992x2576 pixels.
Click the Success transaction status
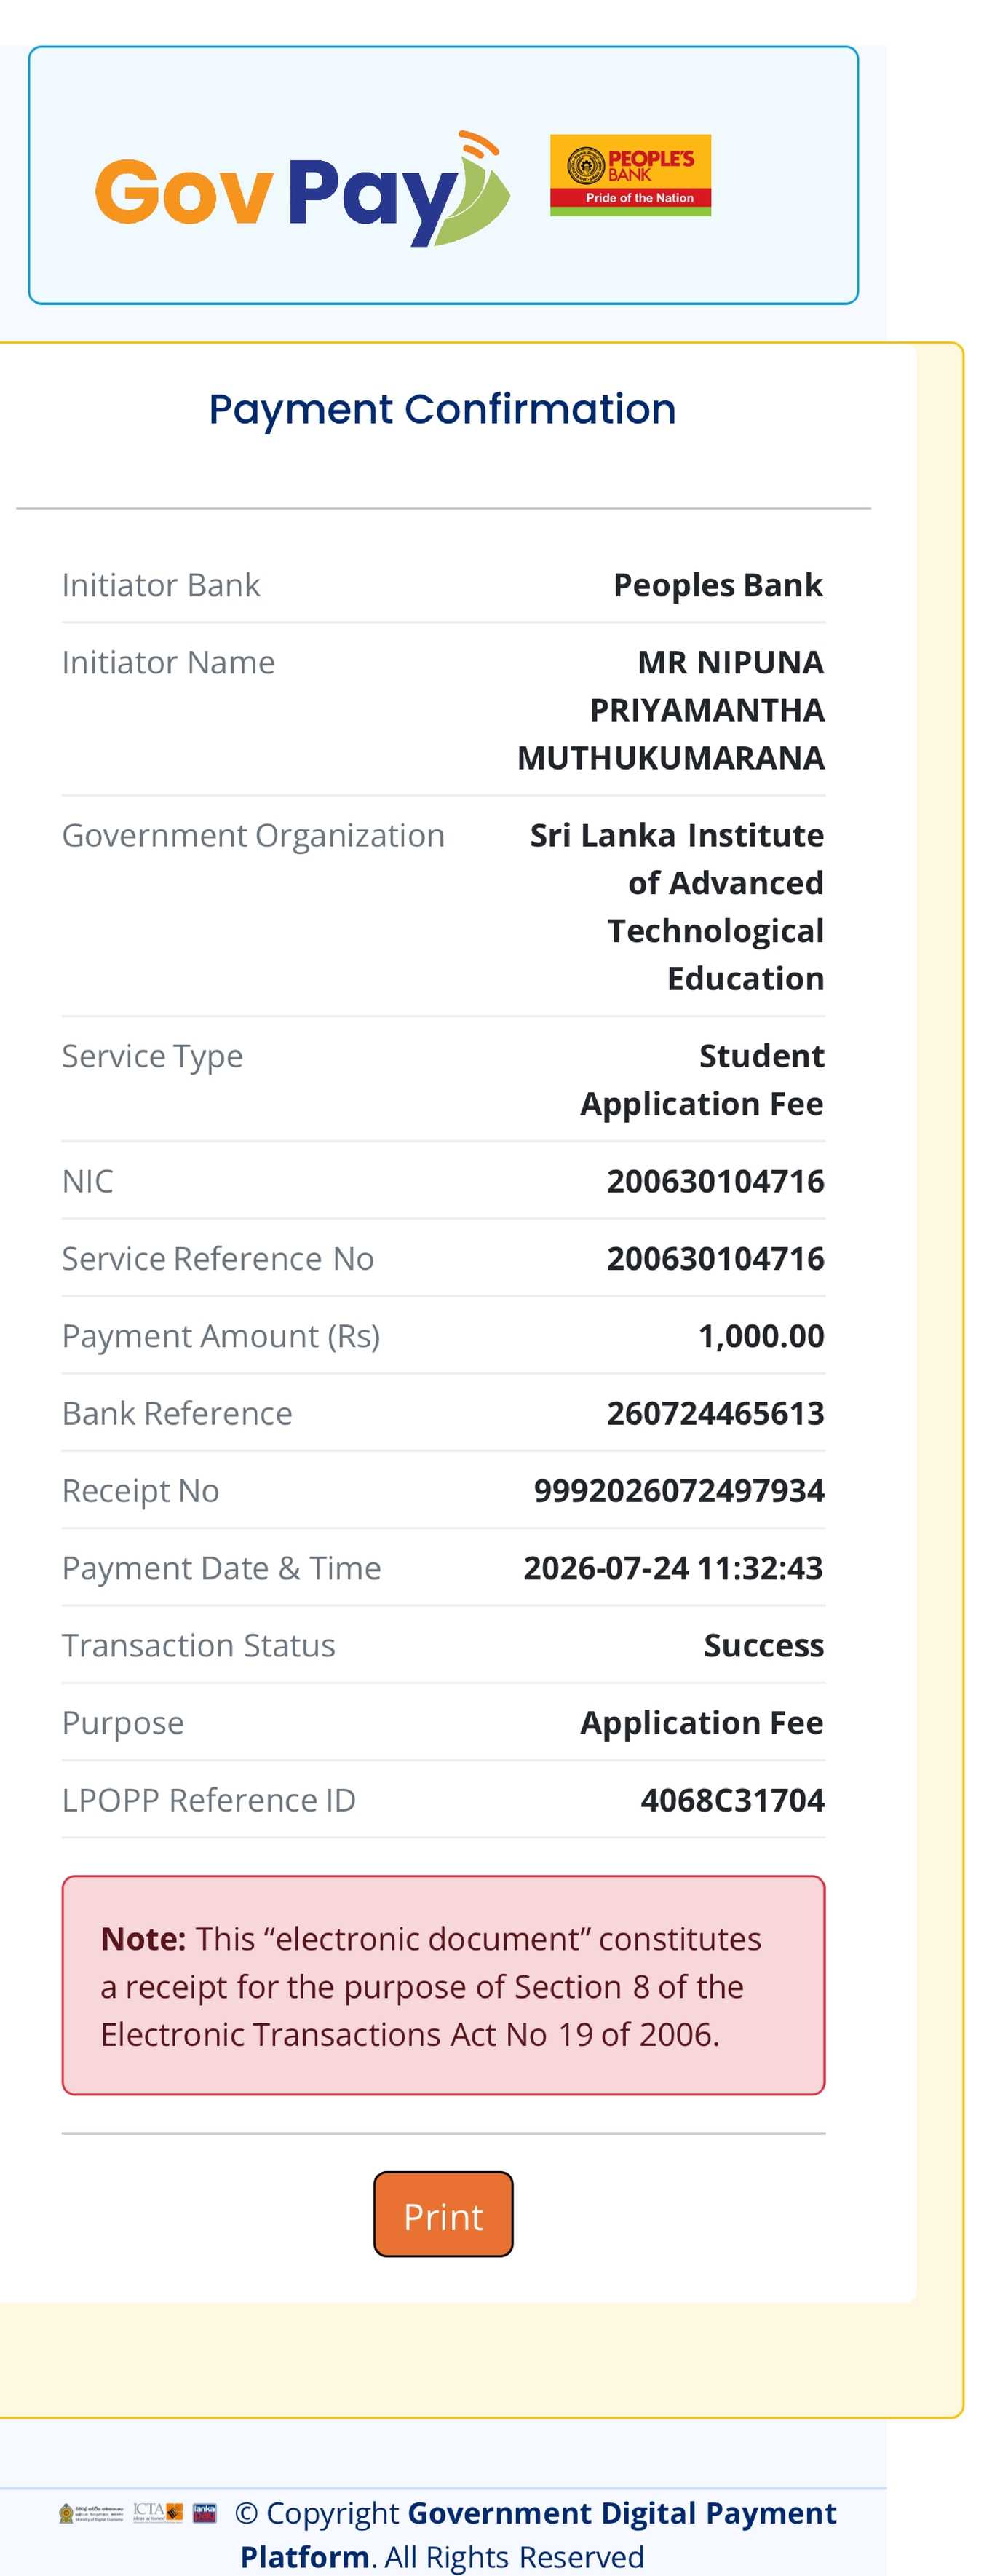click(764, 1645)
